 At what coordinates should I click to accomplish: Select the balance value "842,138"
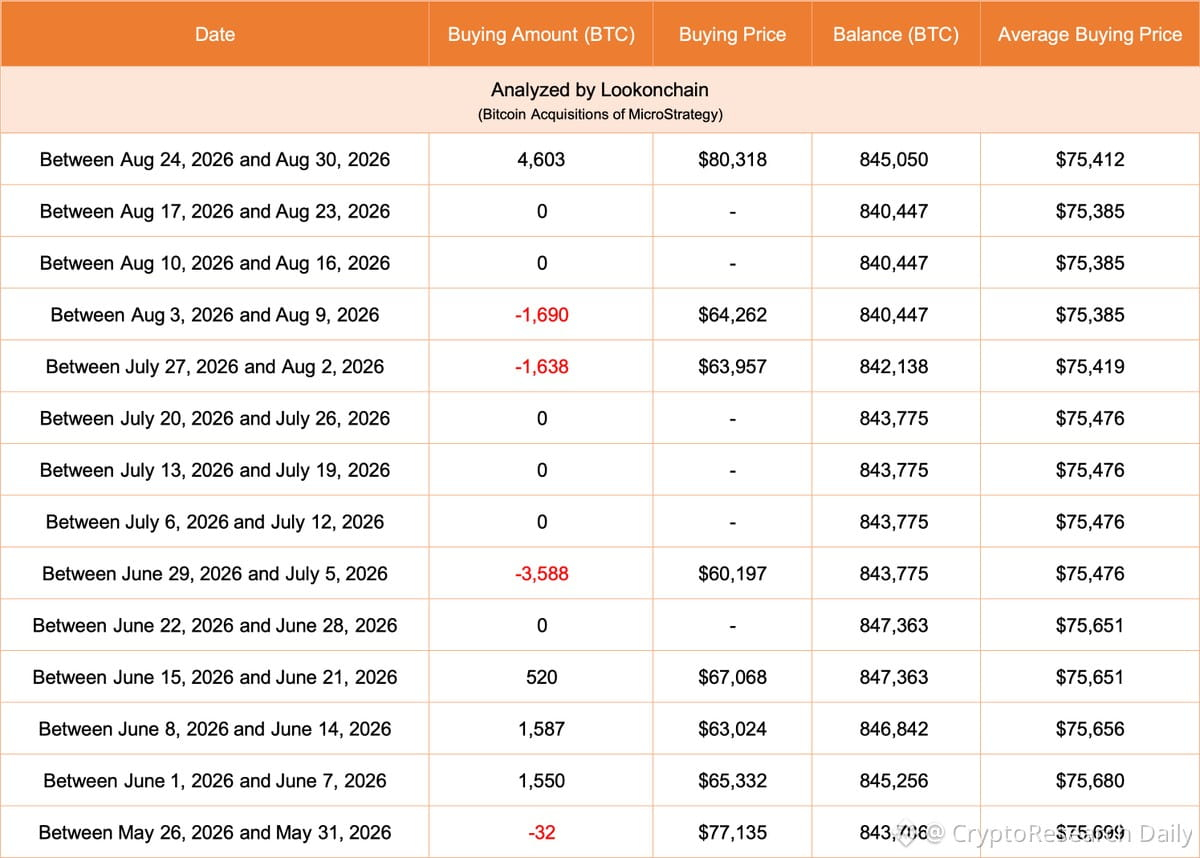(x=894, y=367)
